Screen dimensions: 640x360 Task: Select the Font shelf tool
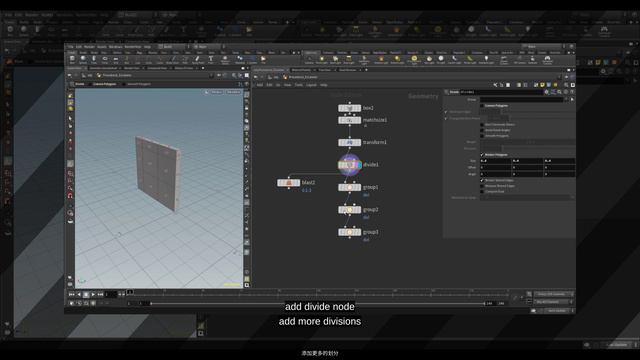211,60
